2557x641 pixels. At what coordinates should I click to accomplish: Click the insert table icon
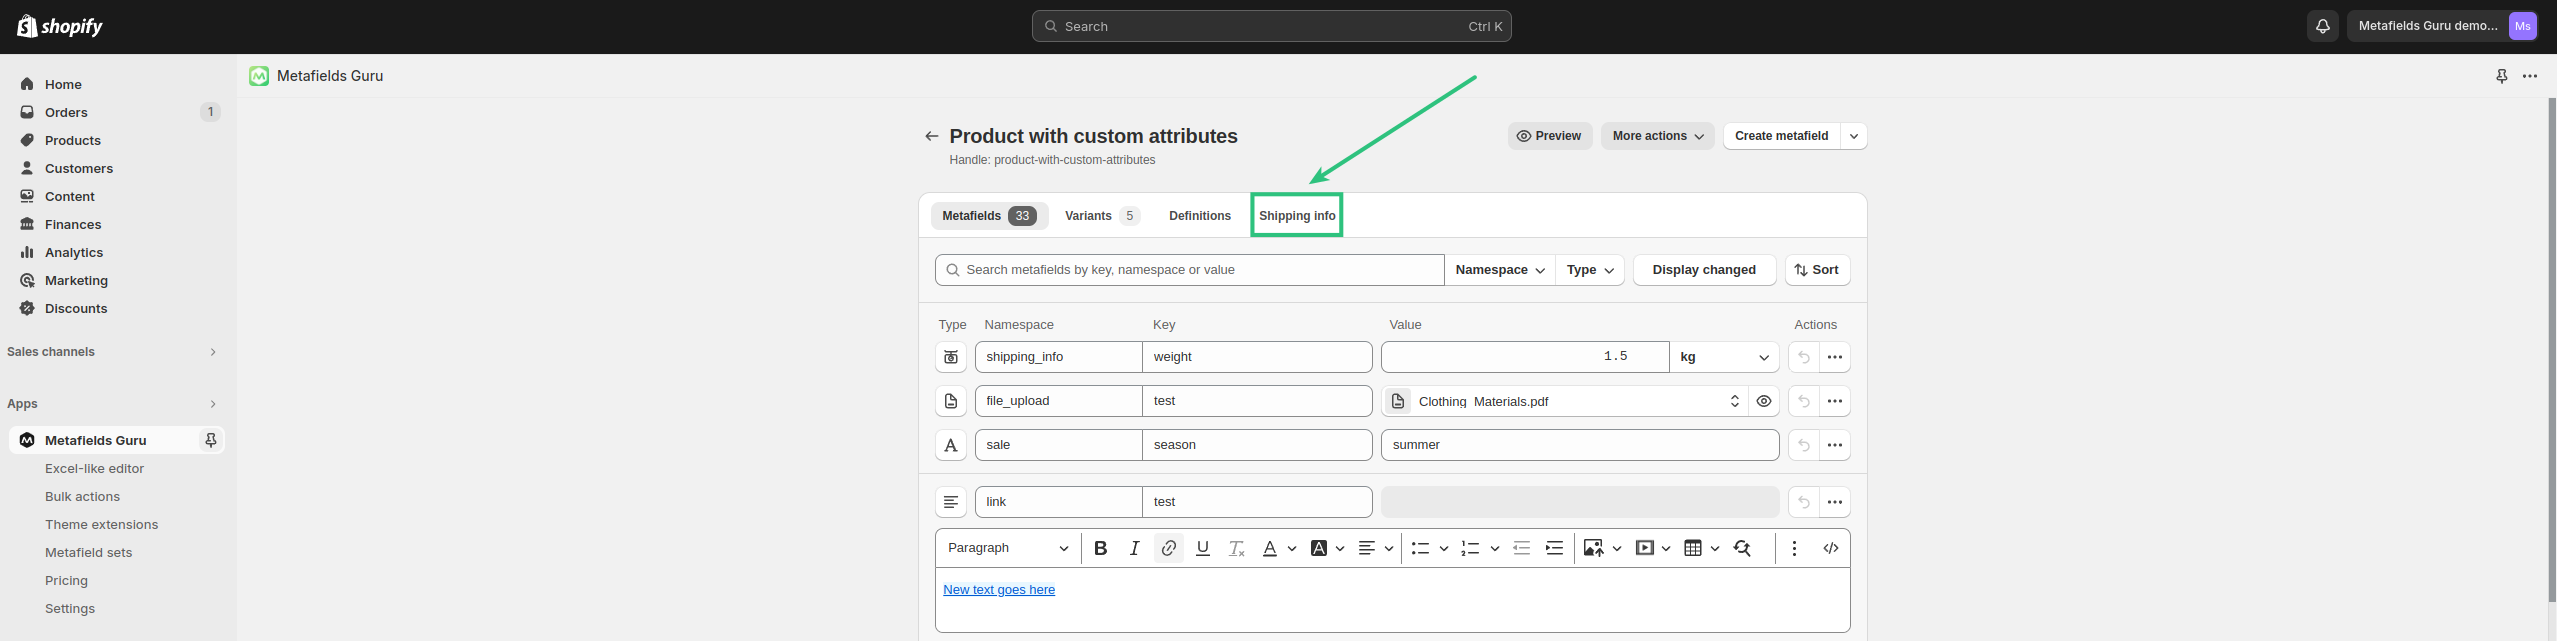click(x=1692, y=548)
